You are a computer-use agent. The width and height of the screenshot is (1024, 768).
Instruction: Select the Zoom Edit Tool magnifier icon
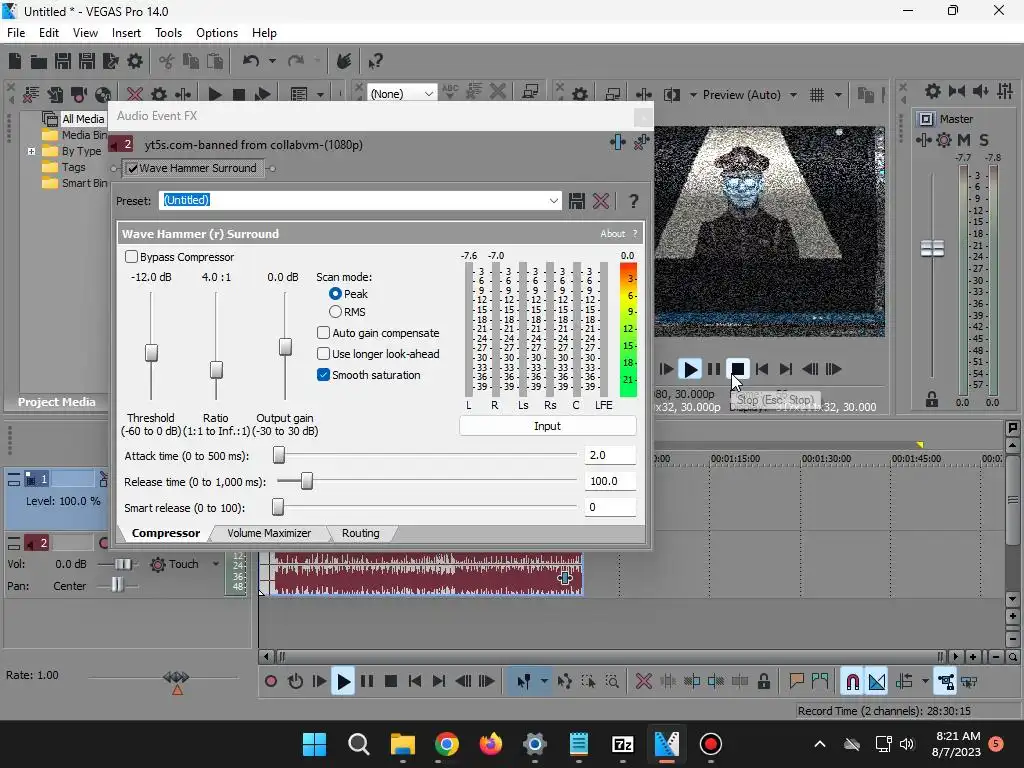coord(612,682)
